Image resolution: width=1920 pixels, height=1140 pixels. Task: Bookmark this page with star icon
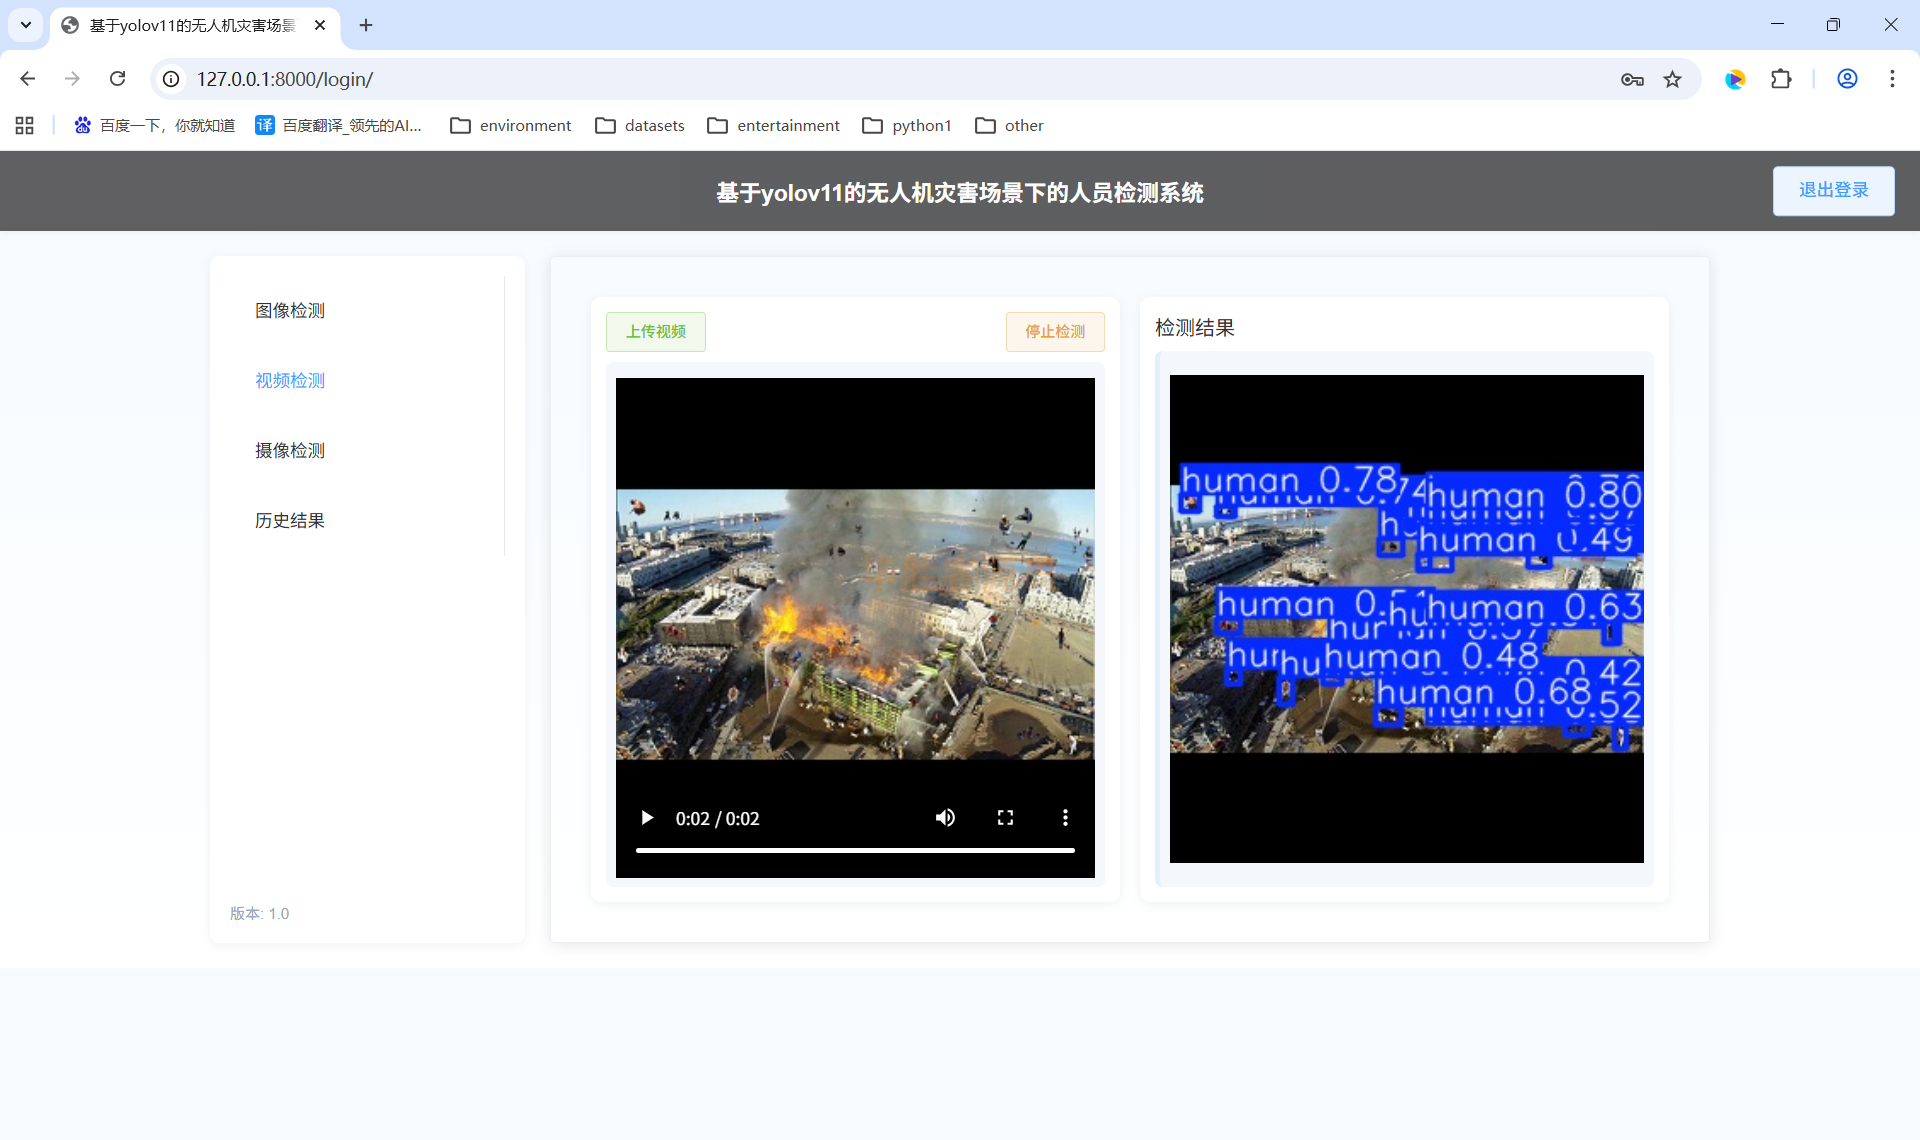tap(1673, 80)
